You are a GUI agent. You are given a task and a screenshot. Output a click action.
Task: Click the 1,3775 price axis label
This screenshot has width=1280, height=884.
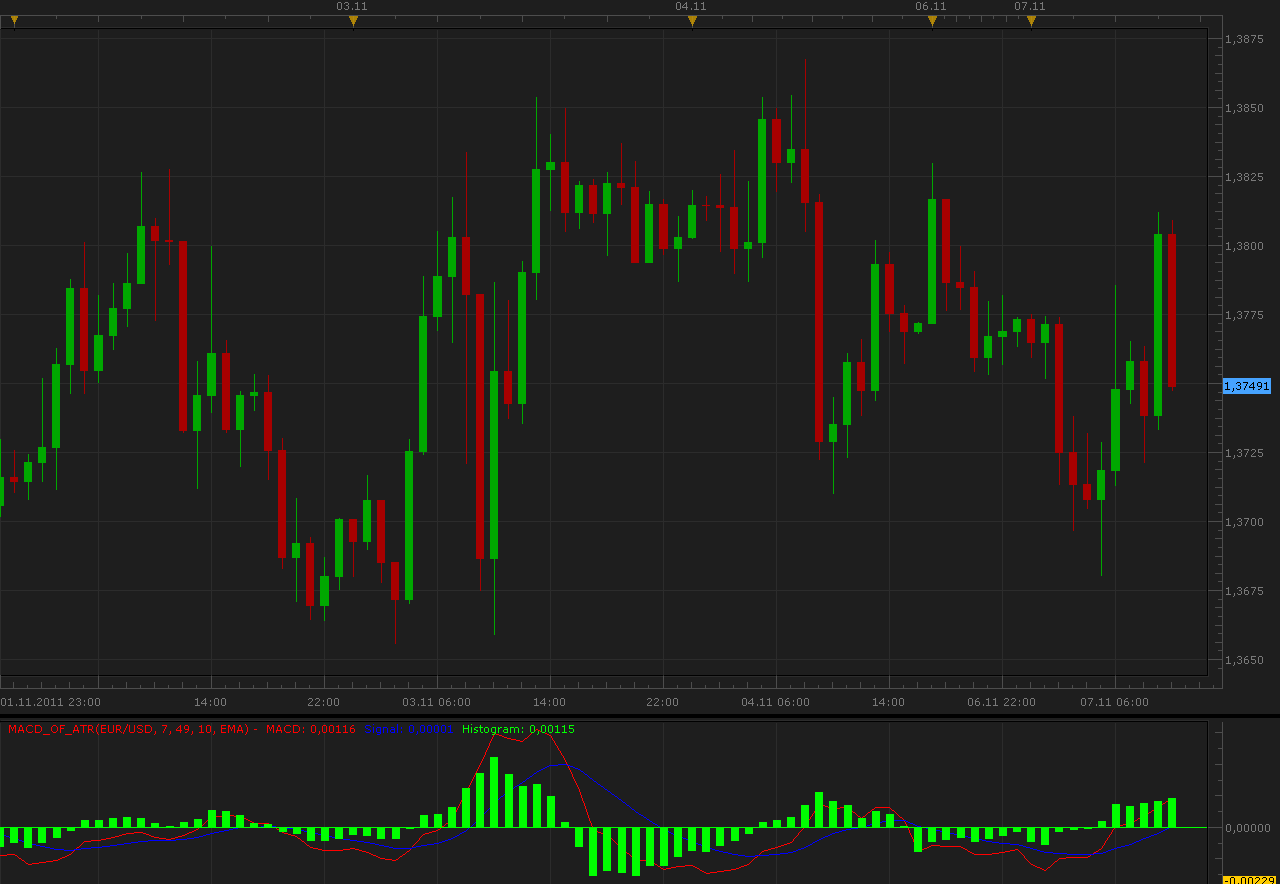[x=1244, y=315]
